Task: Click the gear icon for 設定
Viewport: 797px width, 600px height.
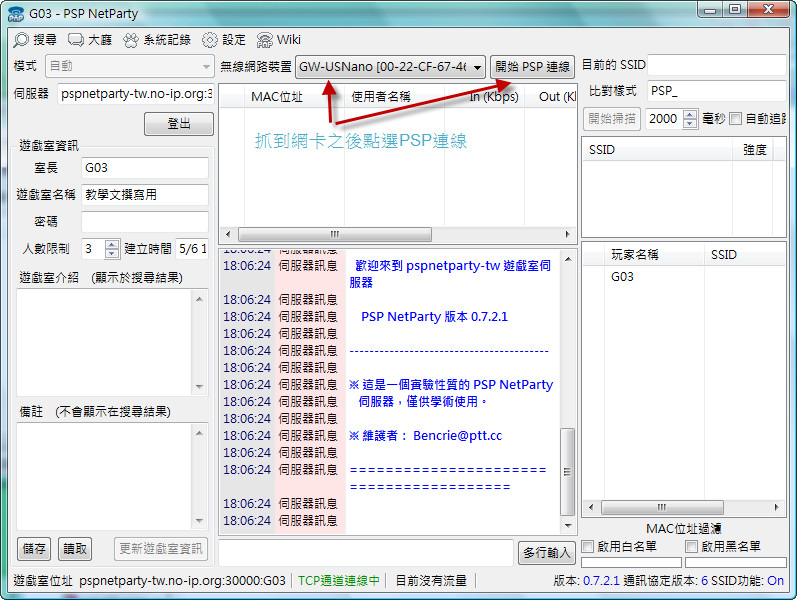Action: [x=209, y=40]
